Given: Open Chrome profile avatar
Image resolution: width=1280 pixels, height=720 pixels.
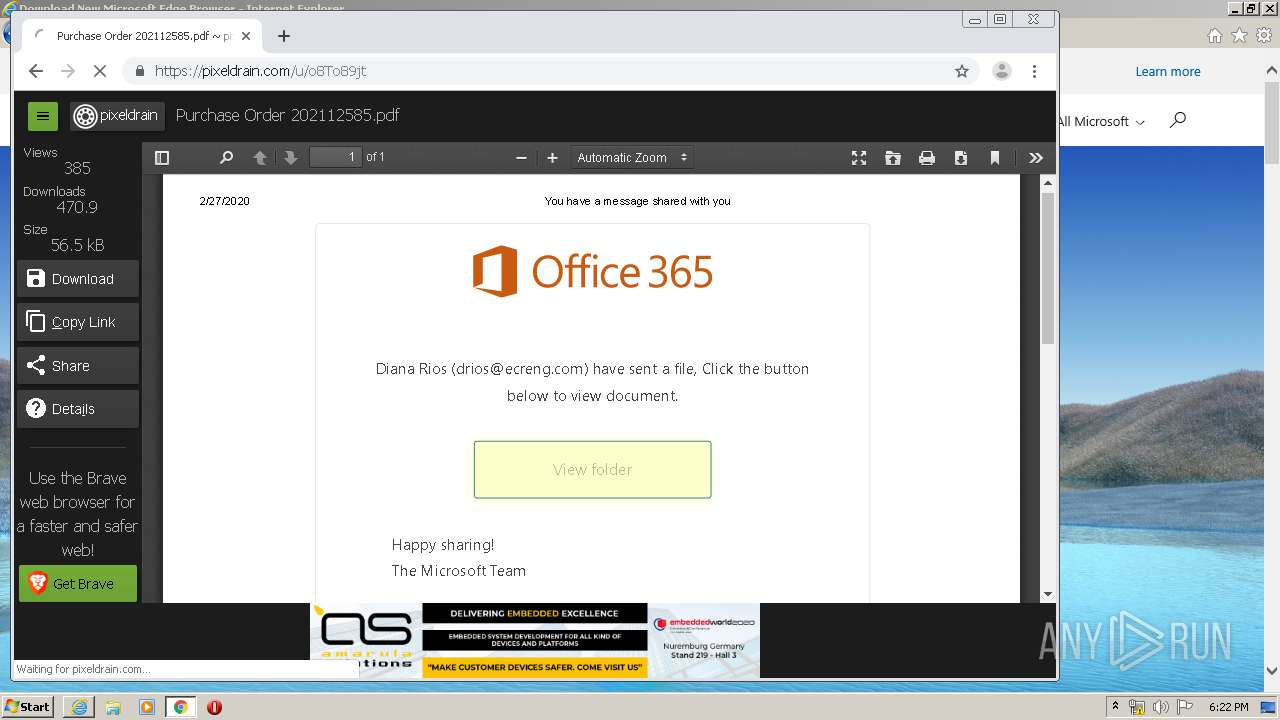Looking at the screenshot, I should (x=1001, y=71).
